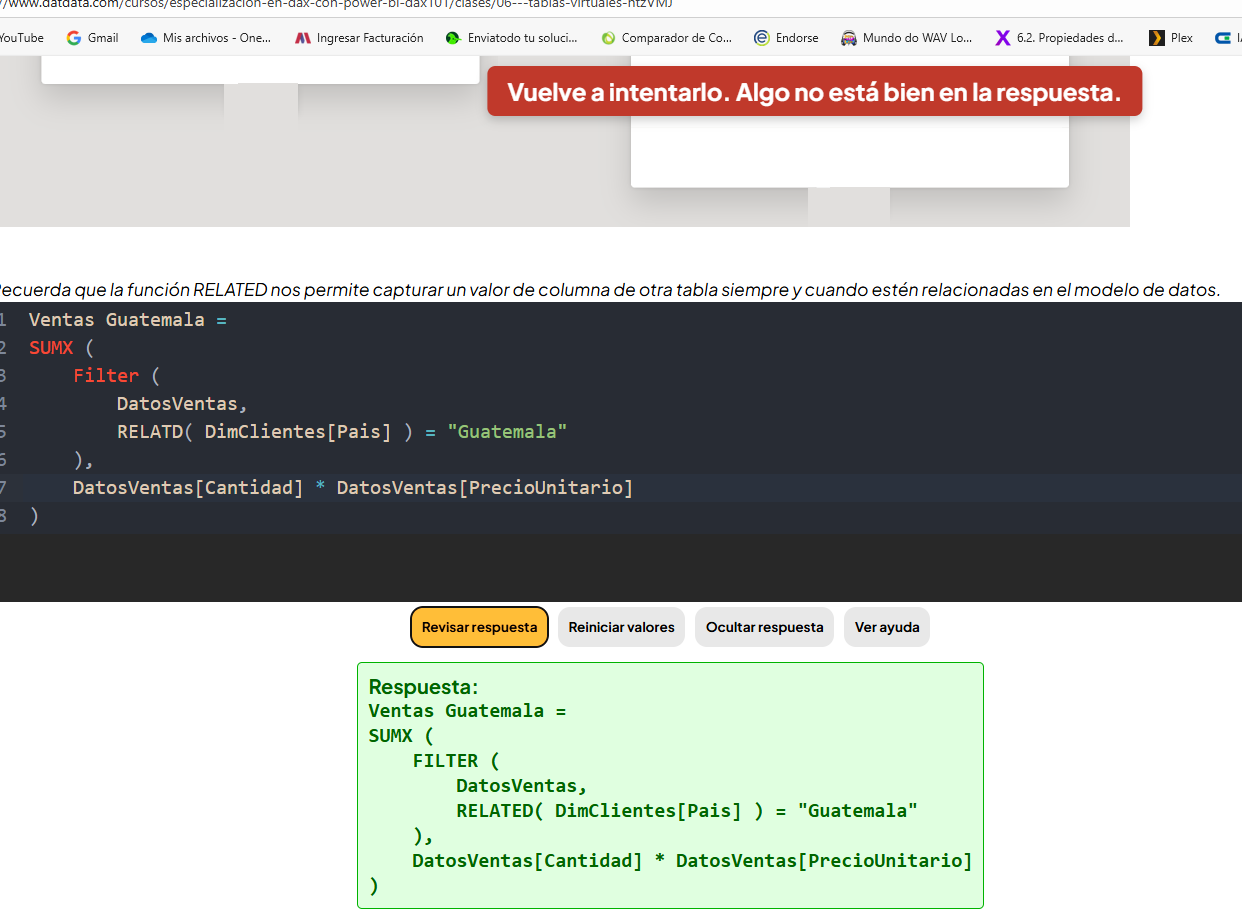Hide the answer with Ocultar respuesta
This screenshot has width=1242, height=910.
(764, 628)
